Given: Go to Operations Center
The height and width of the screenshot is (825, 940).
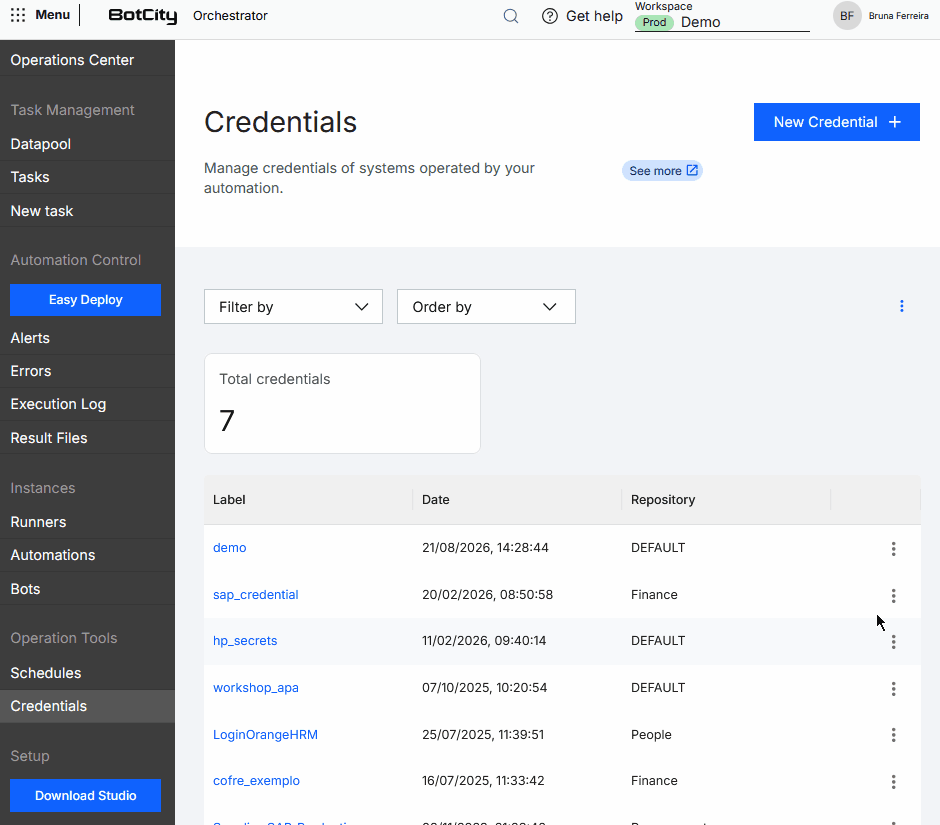Looking at the screenshot, I should (x=87, y=60).
